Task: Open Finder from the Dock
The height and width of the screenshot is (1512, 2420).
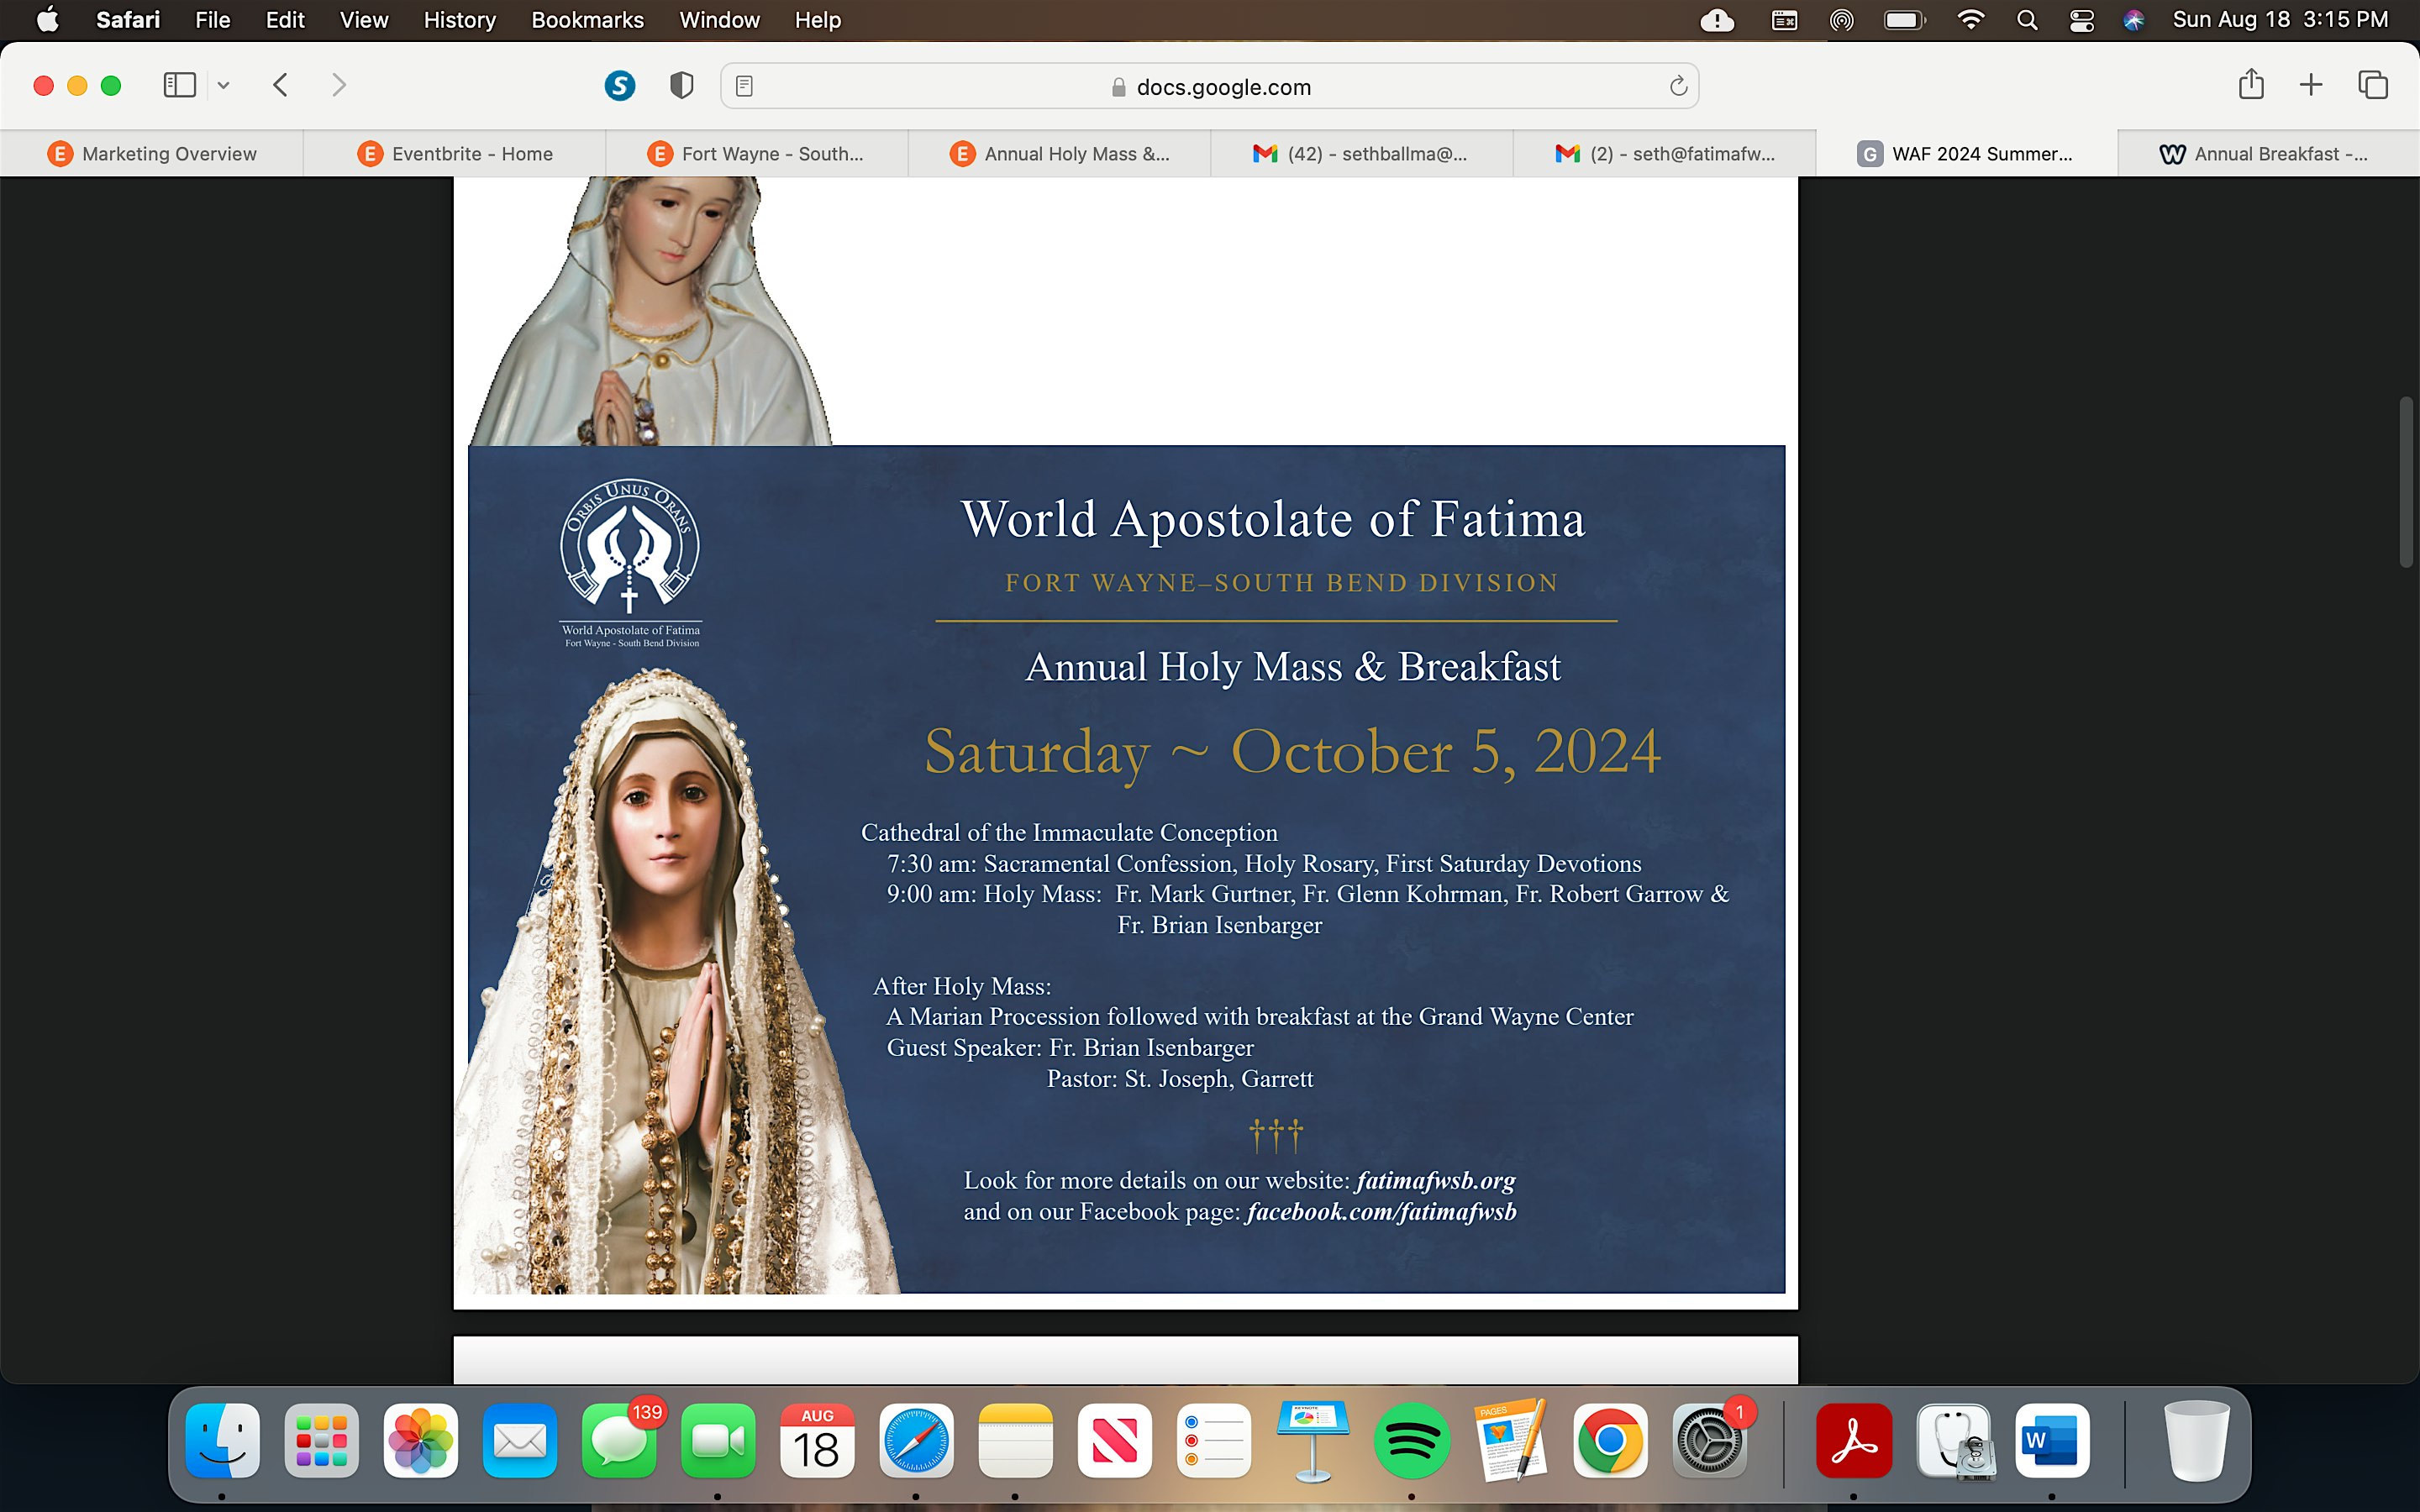Action: (x=222, y=1440)
